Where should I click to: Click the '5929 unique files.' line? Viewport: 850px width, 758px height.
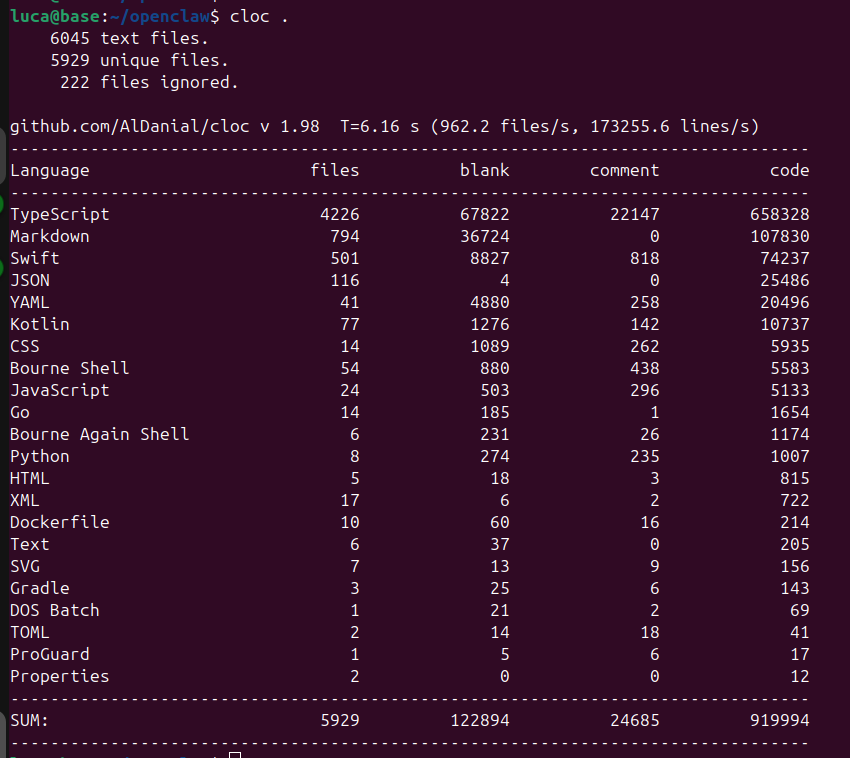[x=139, y=60]
